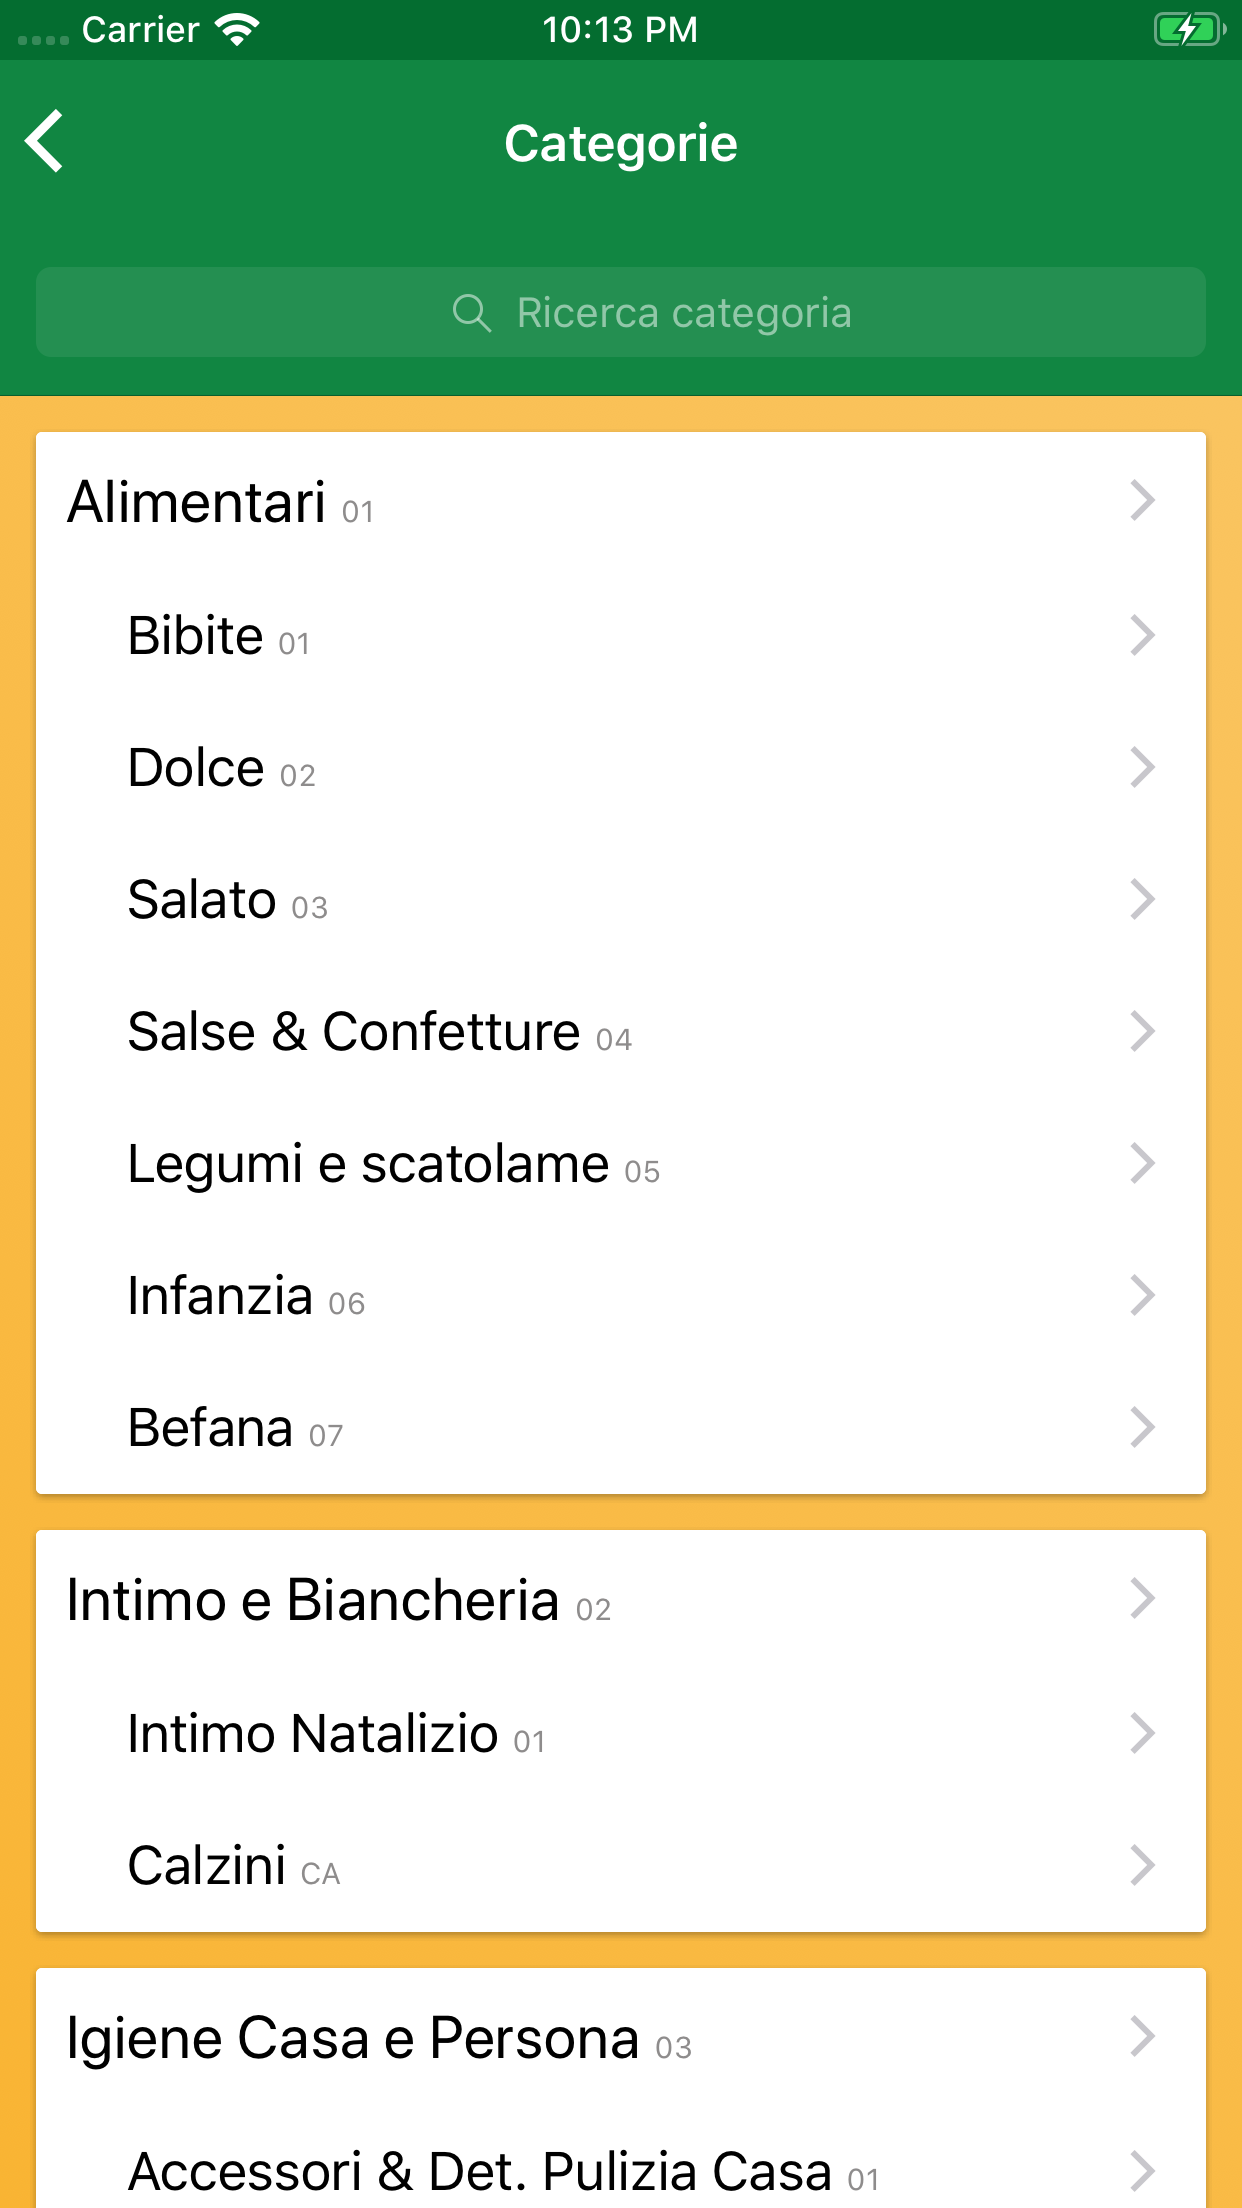The image size is (1242, 2208).
Task: Open Salato via its right chevron
Action: click(1142, 899)
